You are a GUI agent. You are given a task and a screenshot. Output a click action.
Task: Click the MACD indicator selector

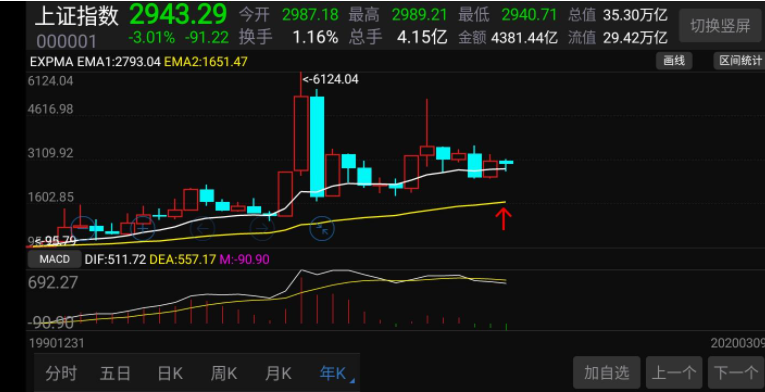(55, 259)
